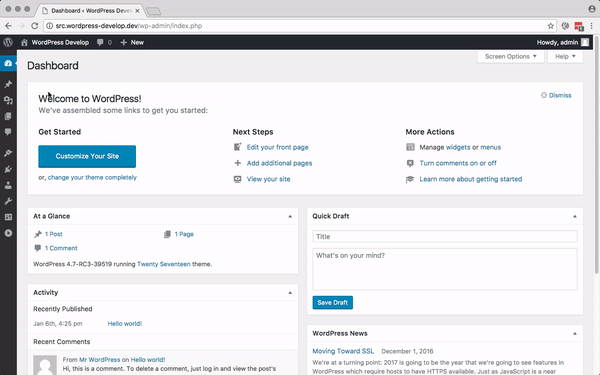This screenshot has width=600, height=375.
Task: Collapse the At a Glance panel
Action: pos(290,217)
